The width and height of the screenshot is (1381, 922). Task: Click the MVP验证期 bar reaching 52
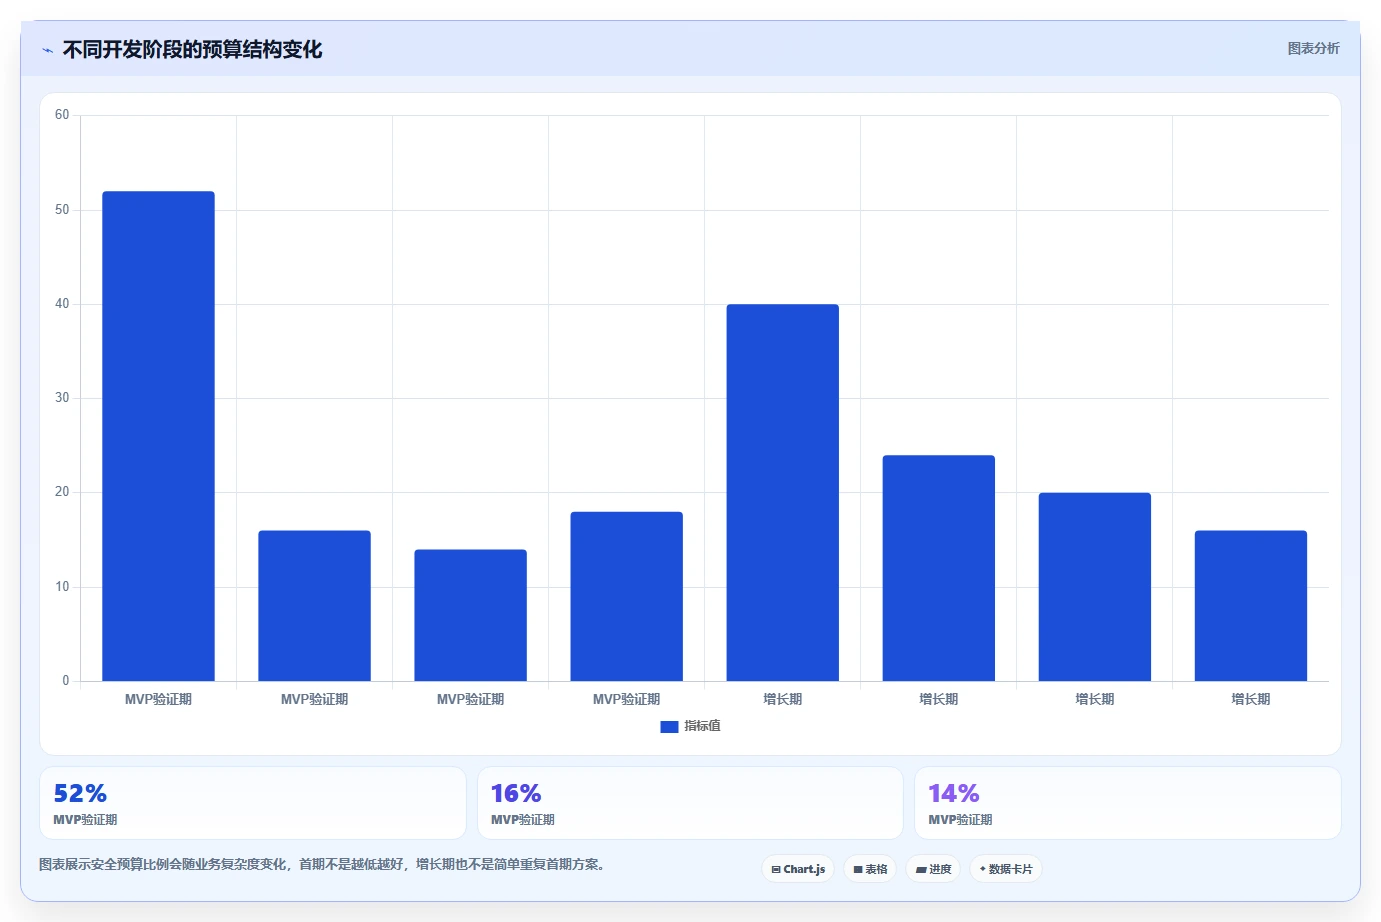tap(158, 436)
